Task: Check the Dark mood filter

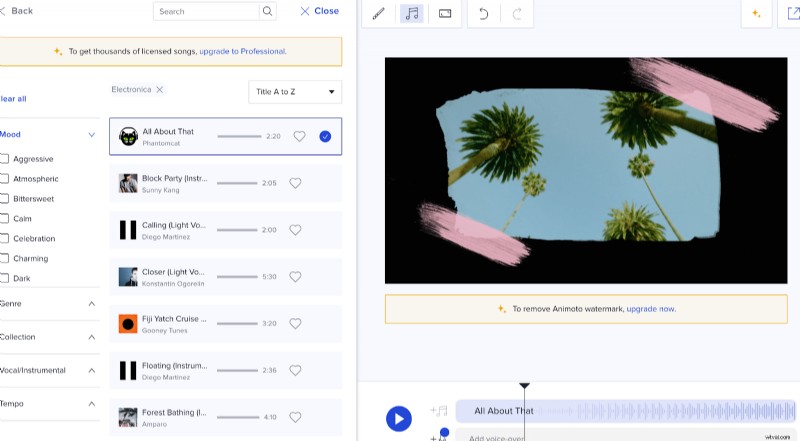Action: (4, 278)
